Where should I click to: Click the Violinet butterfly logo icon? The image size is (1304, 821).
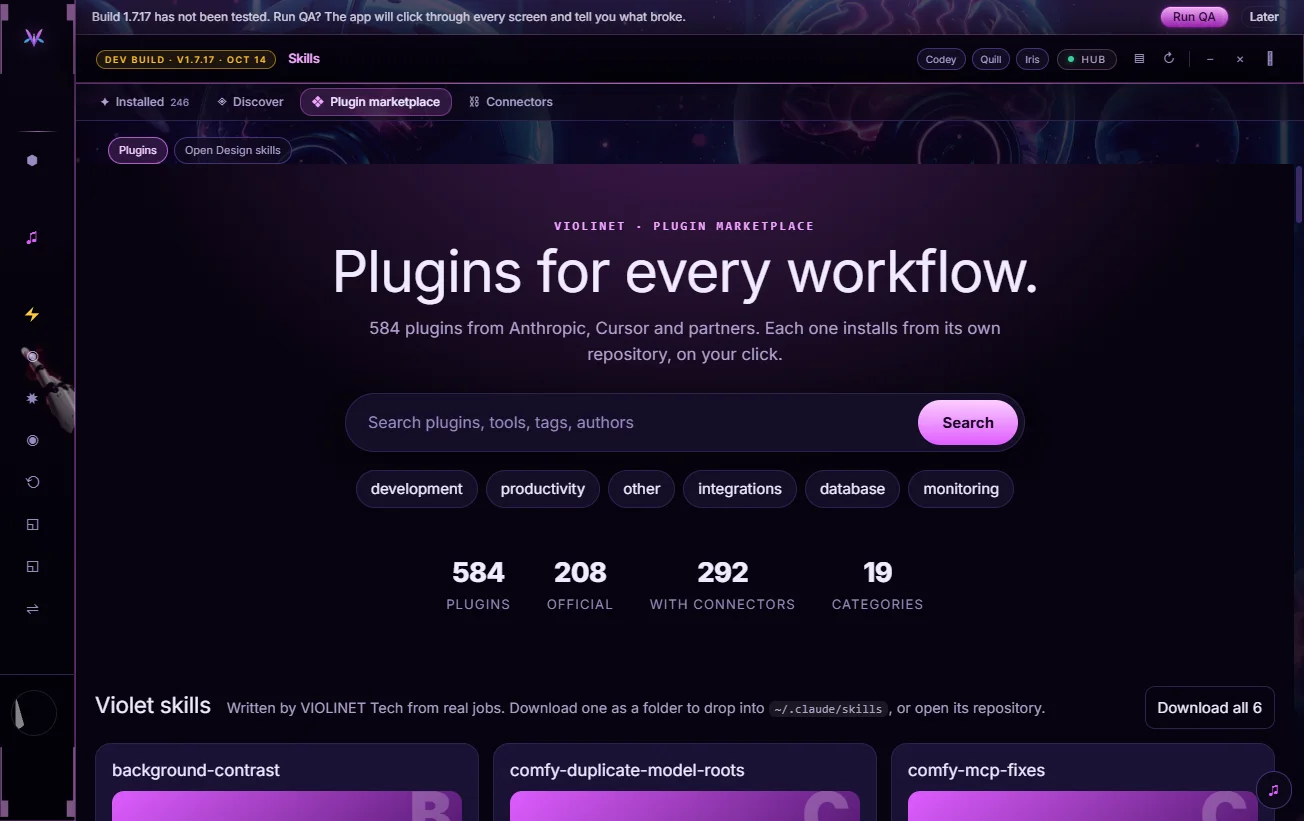click(x=34, y=37)
